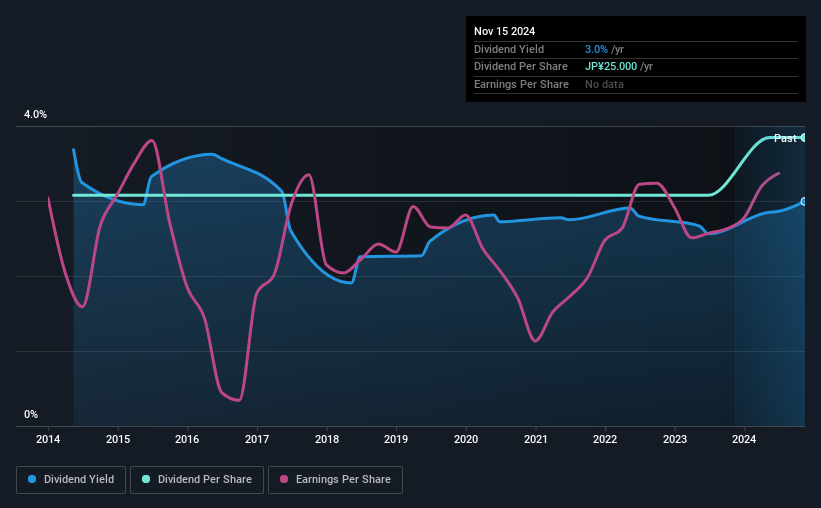Click the teal Dividend Per Share legend dot
Image resolution: width=821 pixels, height=508 pixels.
coord(146,479)
